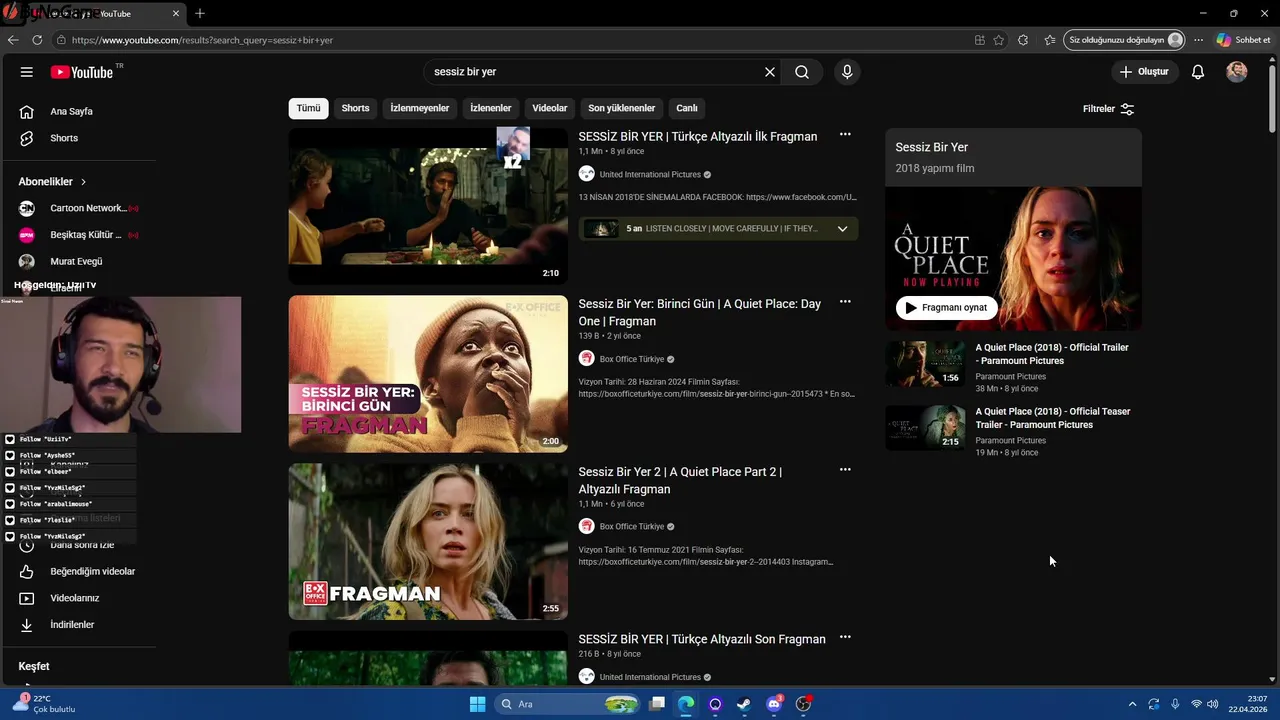Reload the page with refresh icon
Image resolution: width=1280 pixels, height=720 pixels.
37,40
